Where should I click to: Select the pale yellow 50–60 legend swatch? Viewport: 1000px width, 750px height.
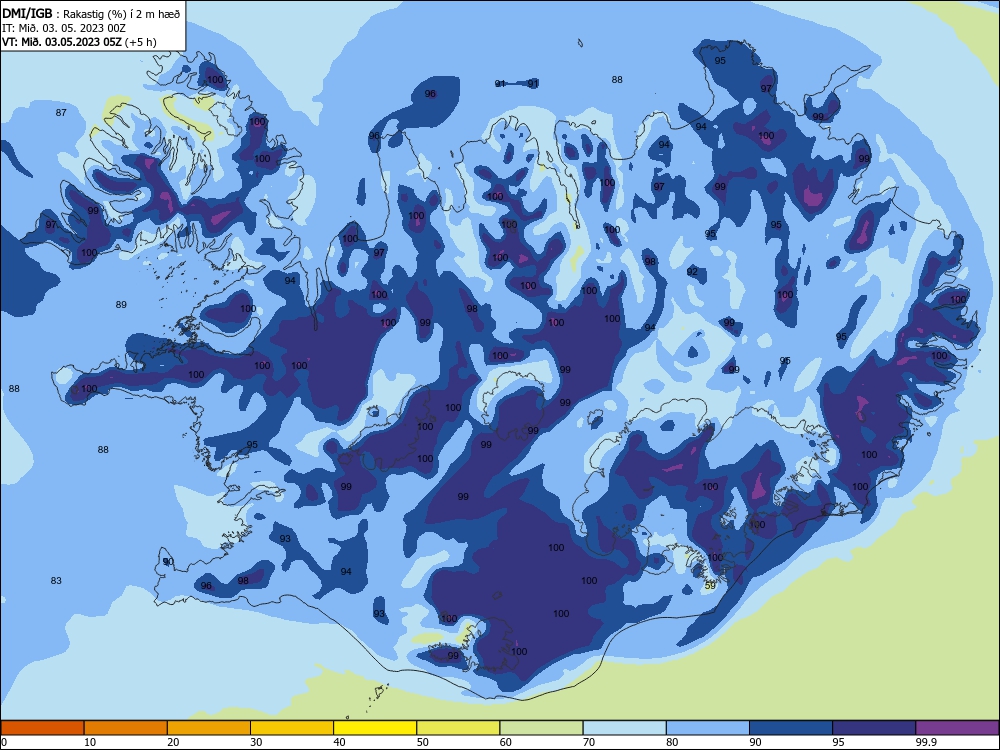(x=458, y=728)
